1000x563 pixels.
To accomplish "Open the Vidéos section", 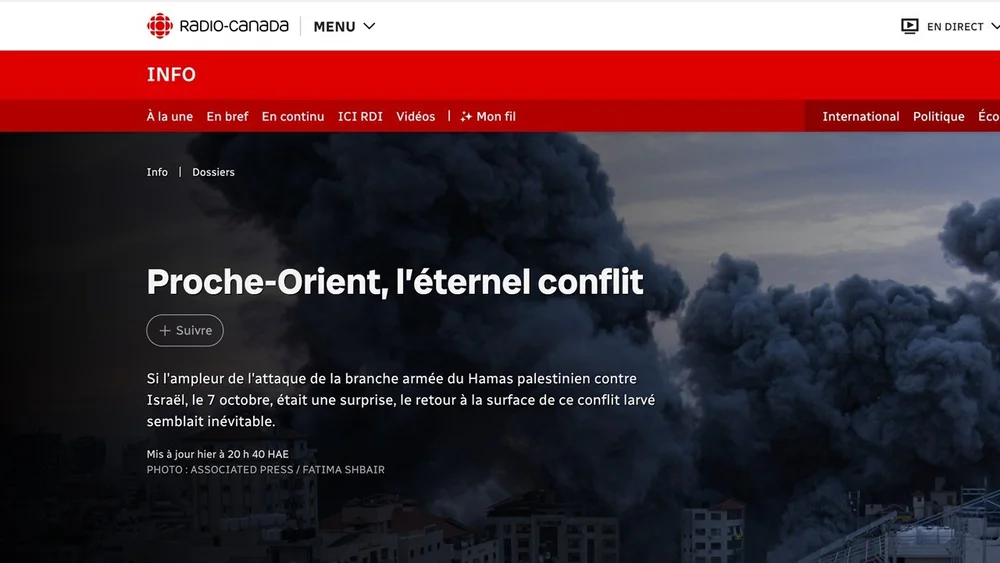I will pyautogui.click(x=415, y=117).
